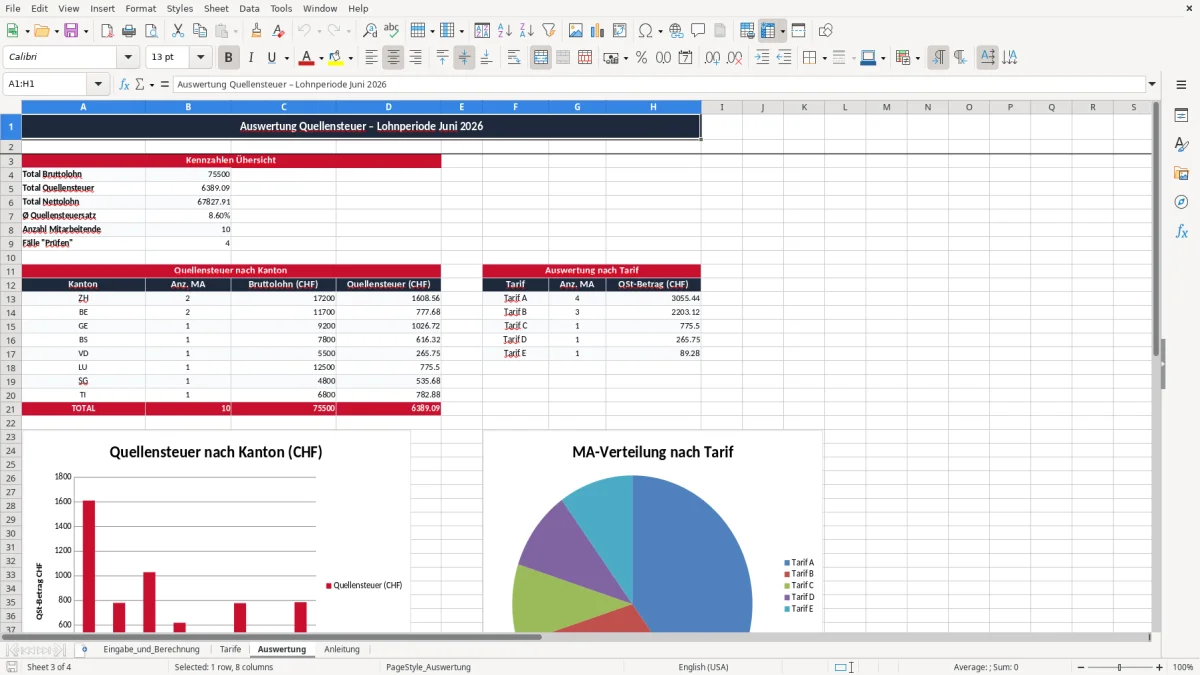Expand the Borders dropdown arrow
The image size is (1200, 675).
point(824,58)
